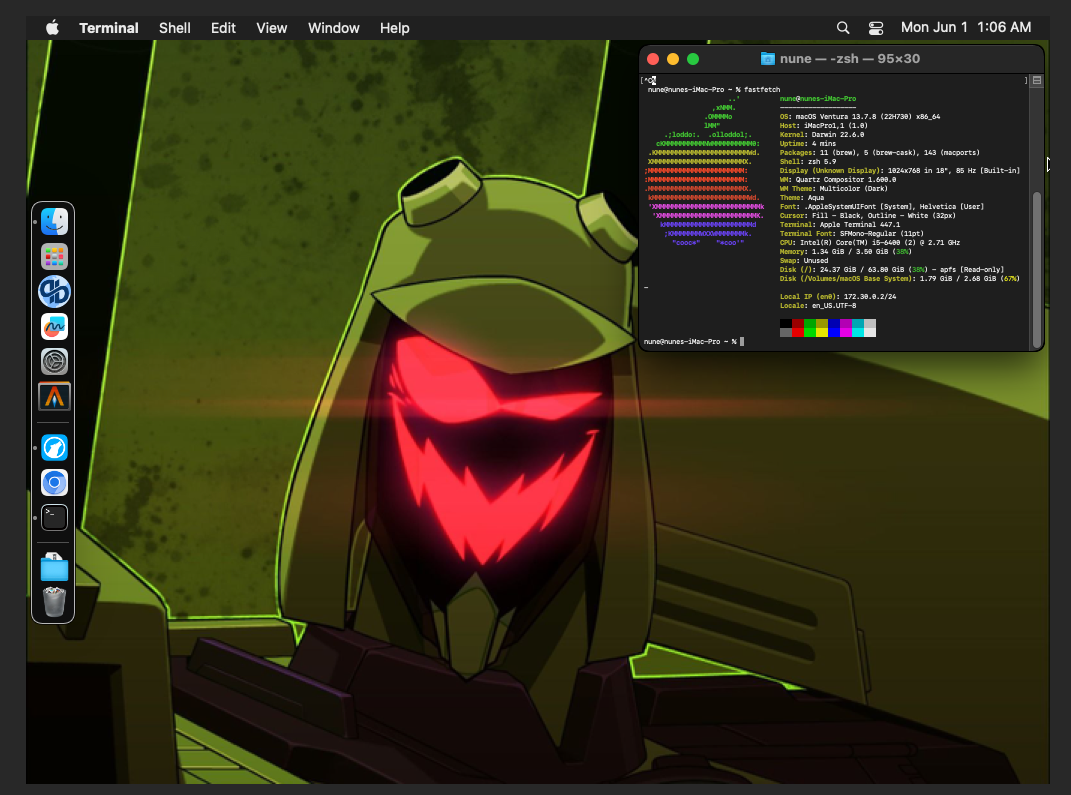Image resolution: width=1071 pixels, height=795 pixels.
Task: Launch the blue interlocking-letters dock app
Action: pyautogui.click(x=54, y=292)
